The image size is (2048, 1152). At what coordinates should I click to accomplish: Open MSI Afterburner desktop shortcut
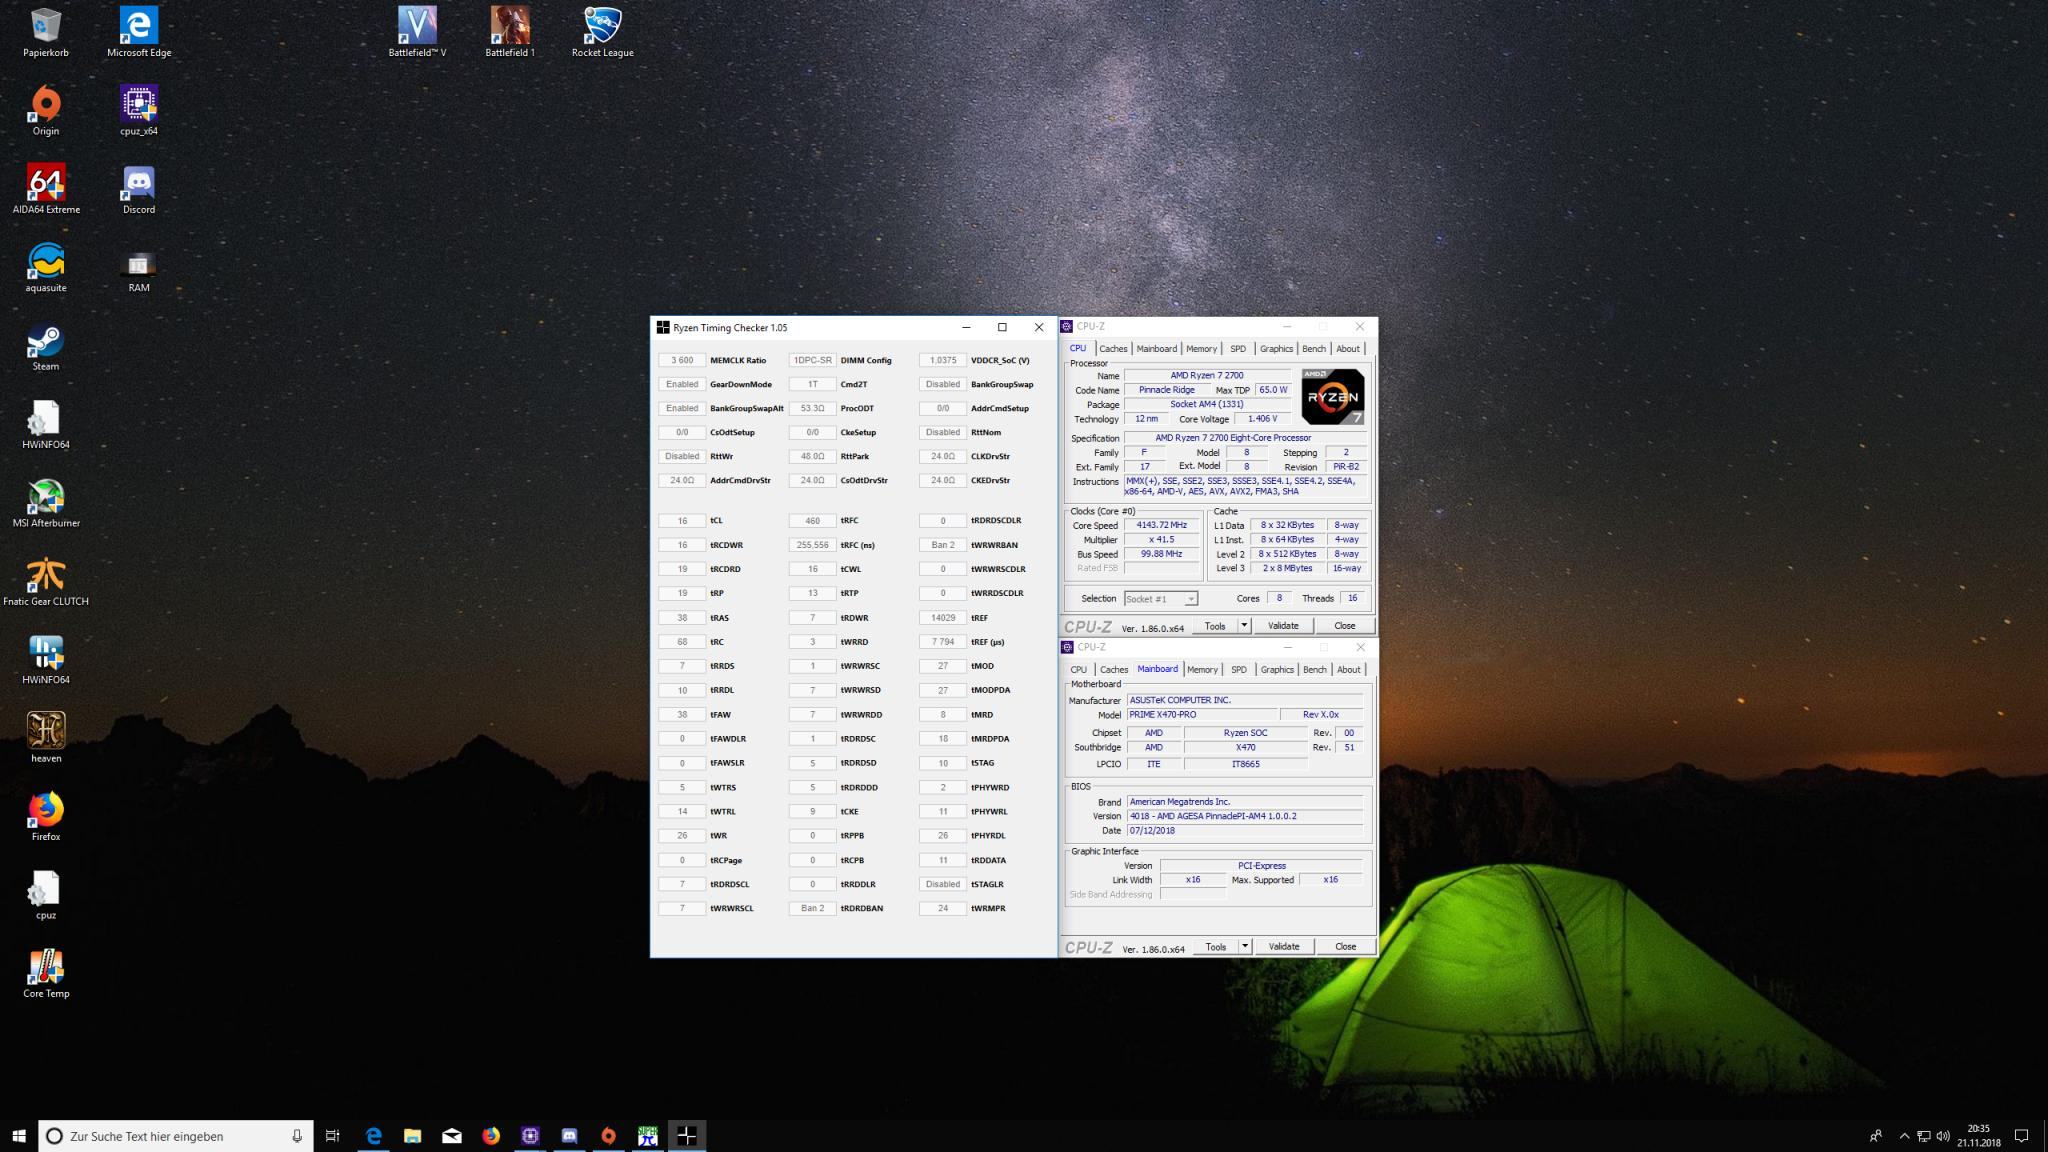[x=46, y=503]
